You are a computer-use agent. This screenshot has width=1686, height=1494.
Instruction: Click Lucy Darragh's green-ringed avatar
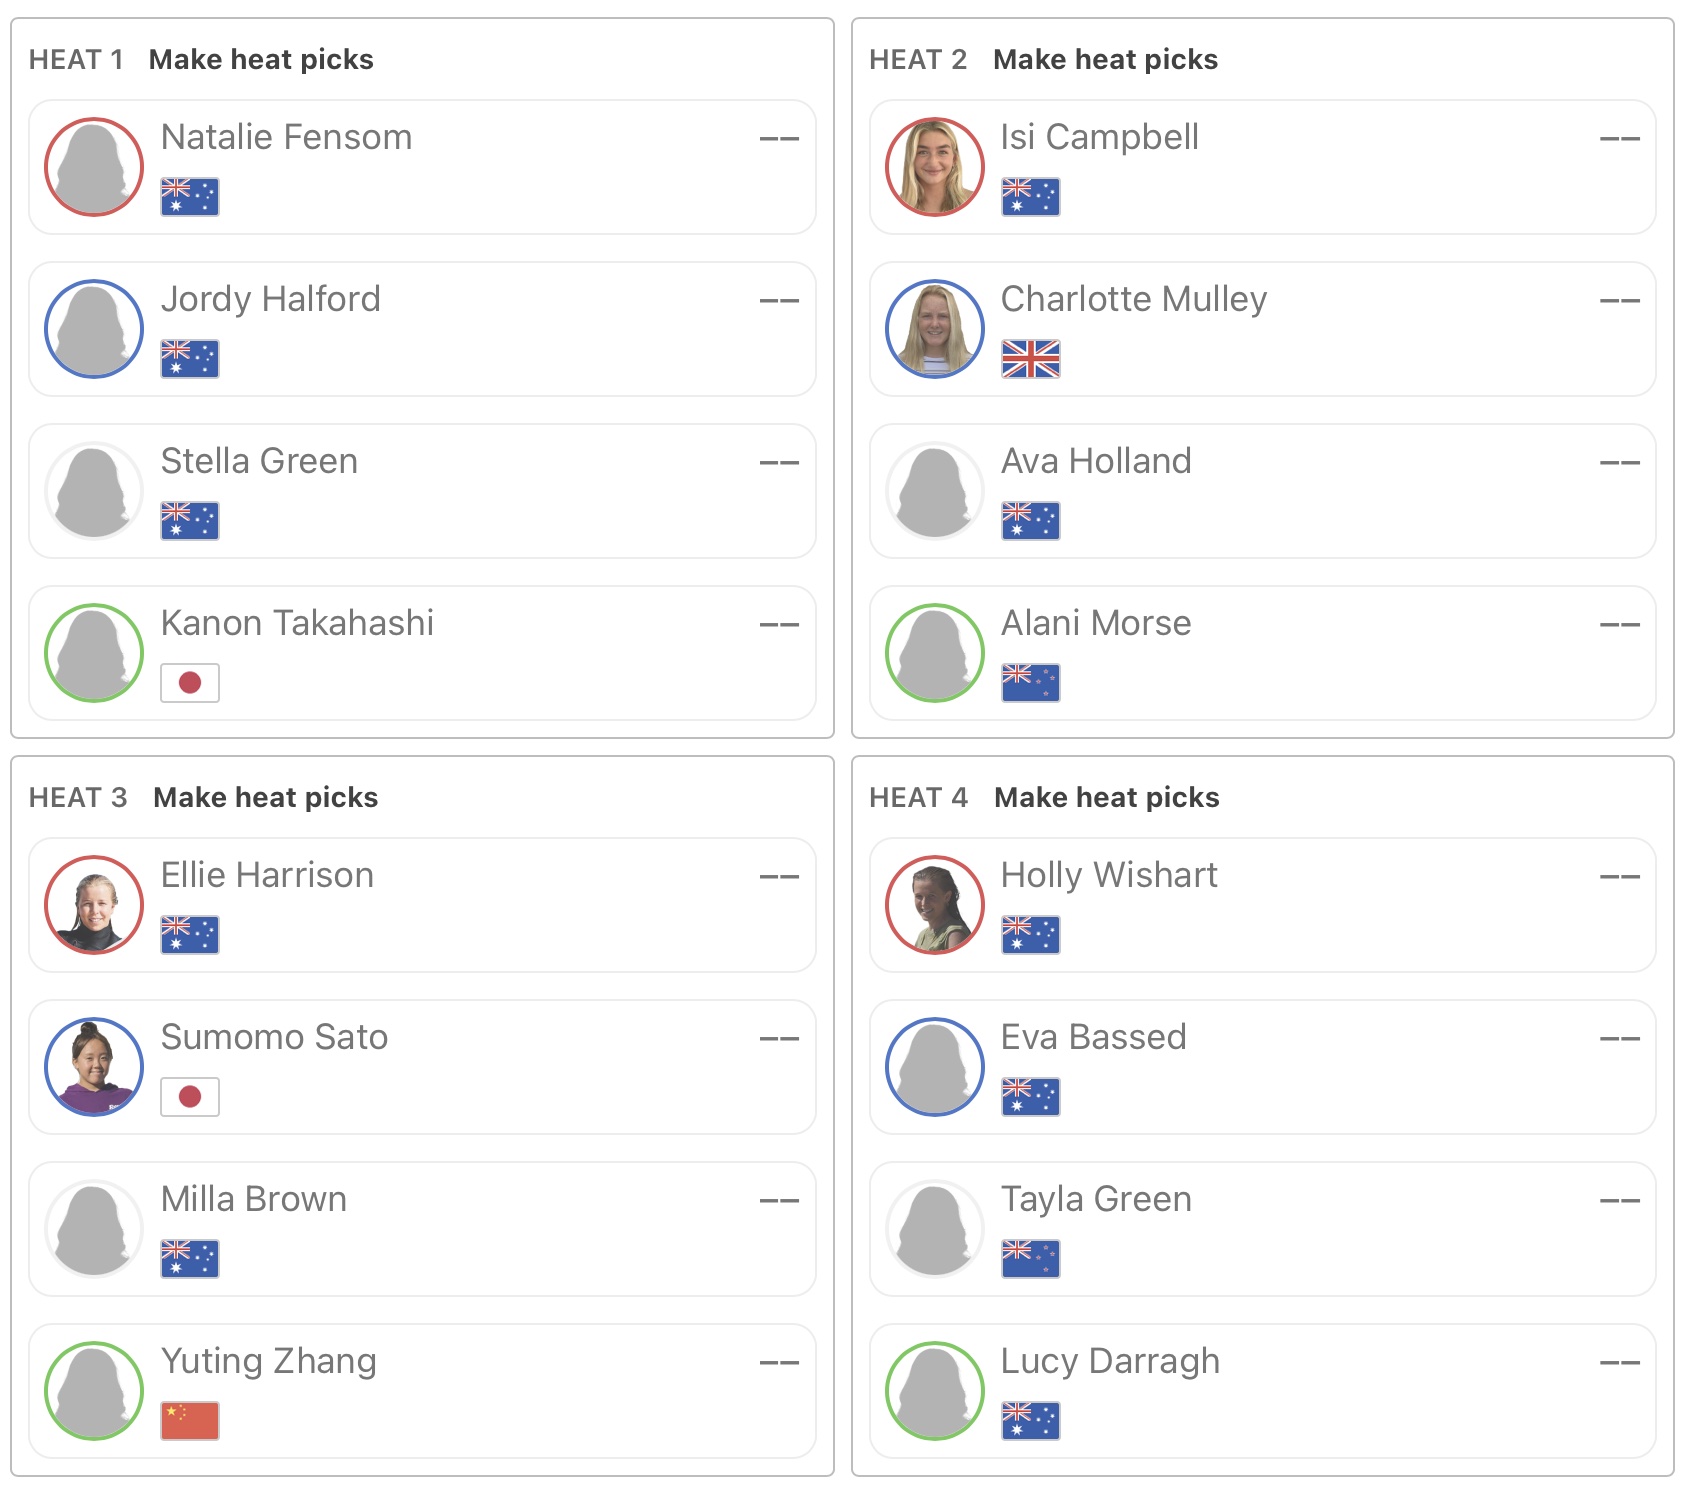(x=934, y=1391)
